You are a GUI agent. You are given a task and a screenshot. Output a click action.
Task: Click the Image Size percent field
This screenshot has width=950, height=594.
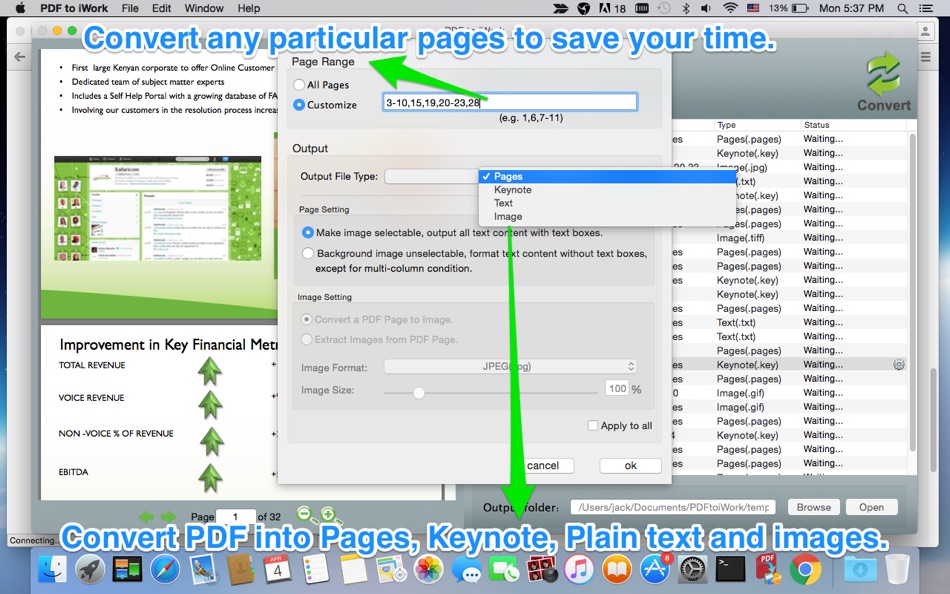tap(617, 389)
